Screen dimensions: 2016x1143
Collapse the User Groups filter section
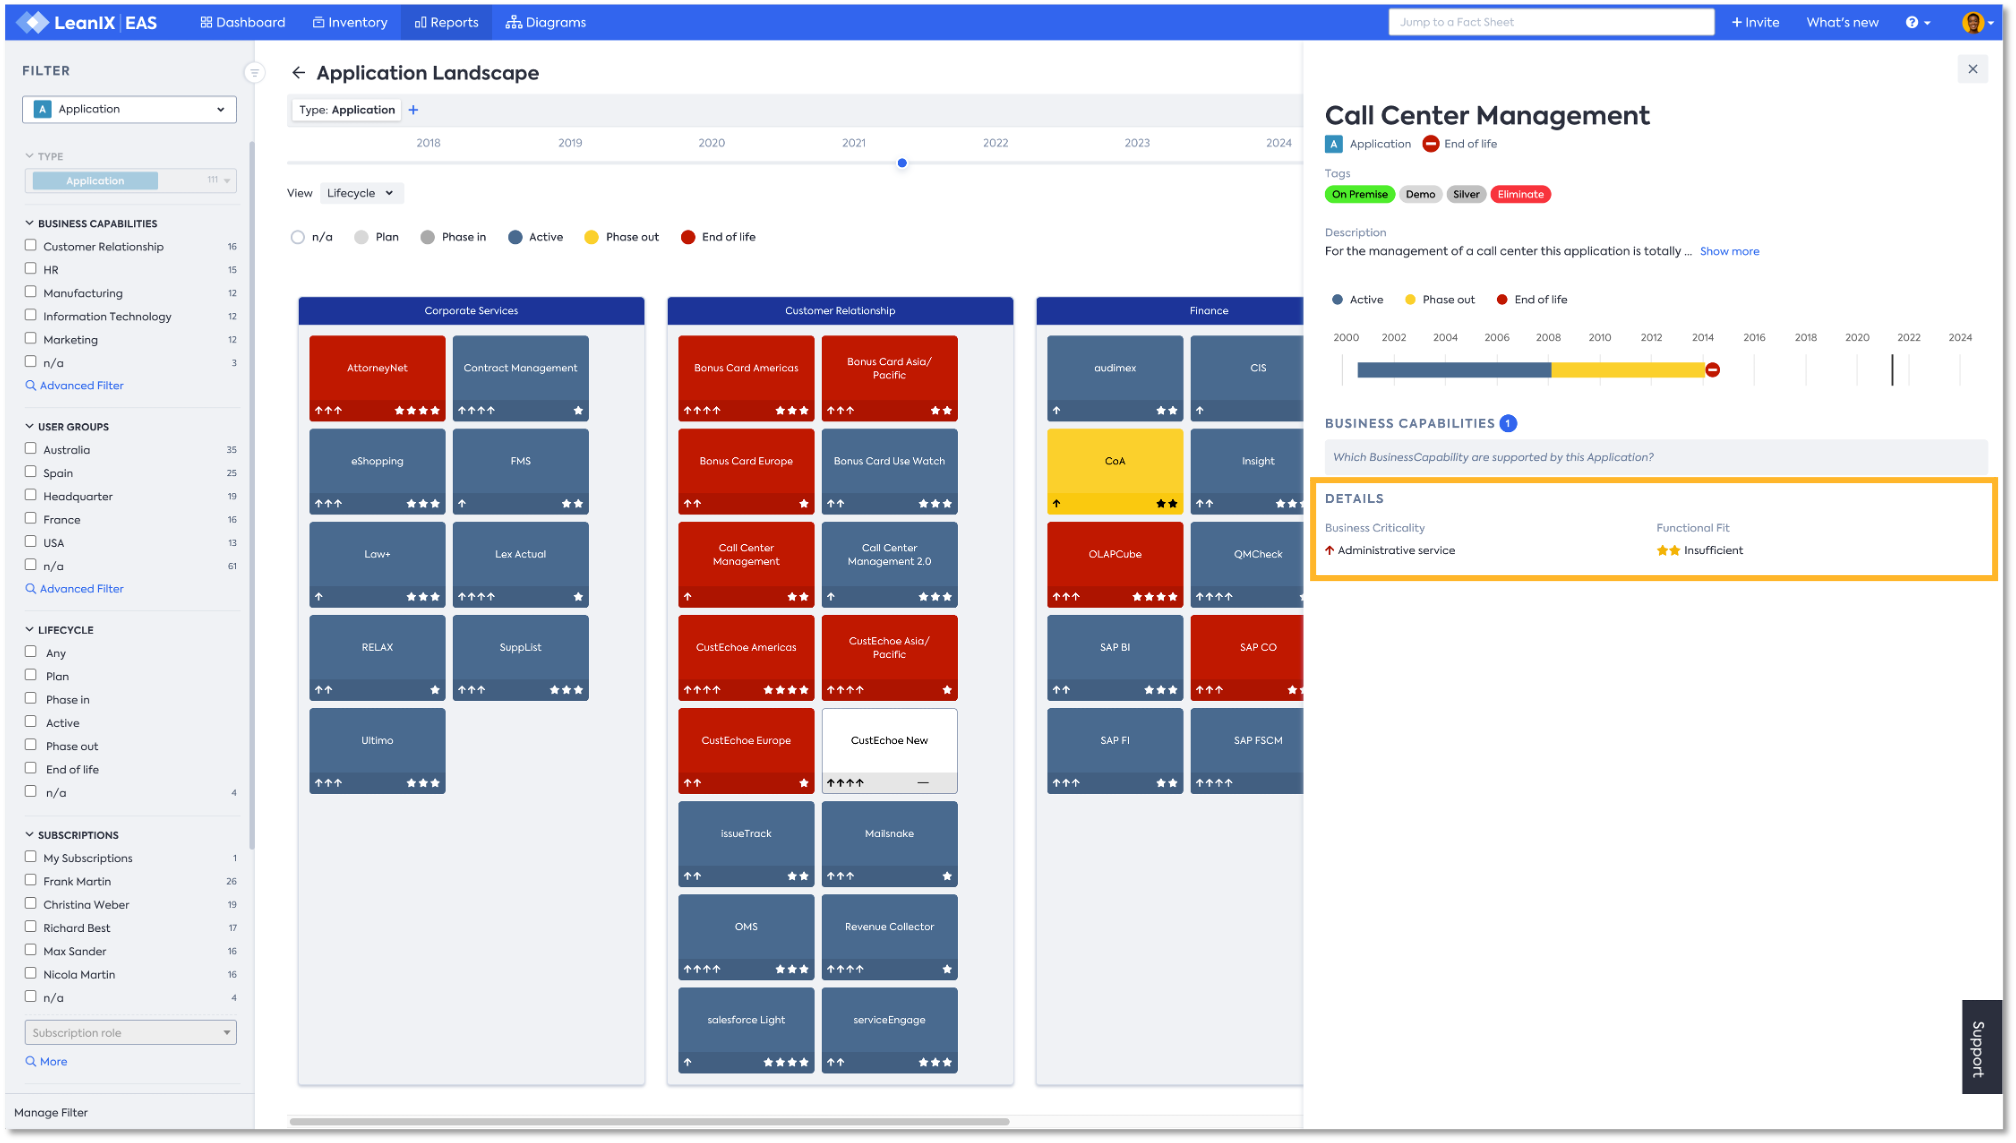pos(30,427)
